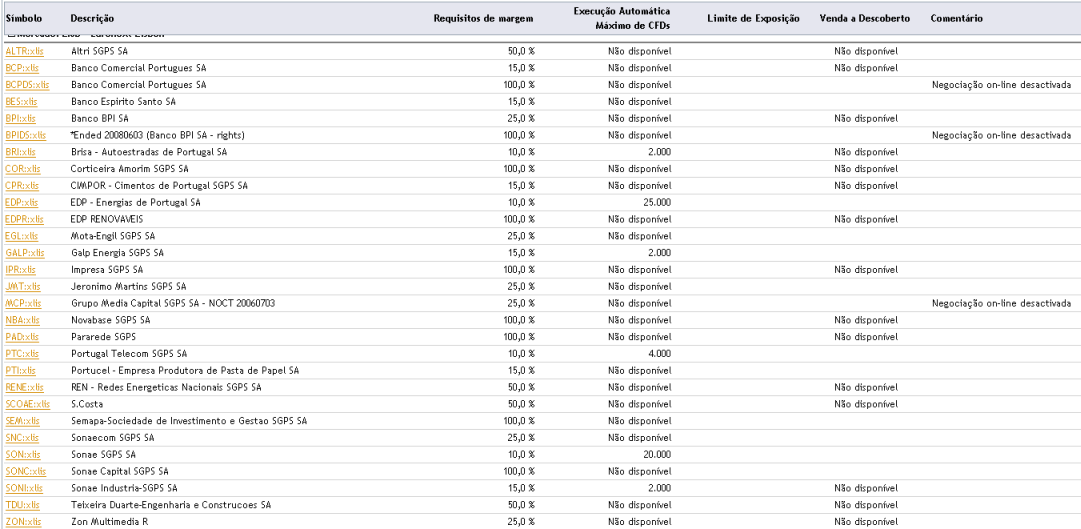Click the Venda a Descoberto column header
Viewport: 1081px width, 529px height.
click(x=865, y=19)
